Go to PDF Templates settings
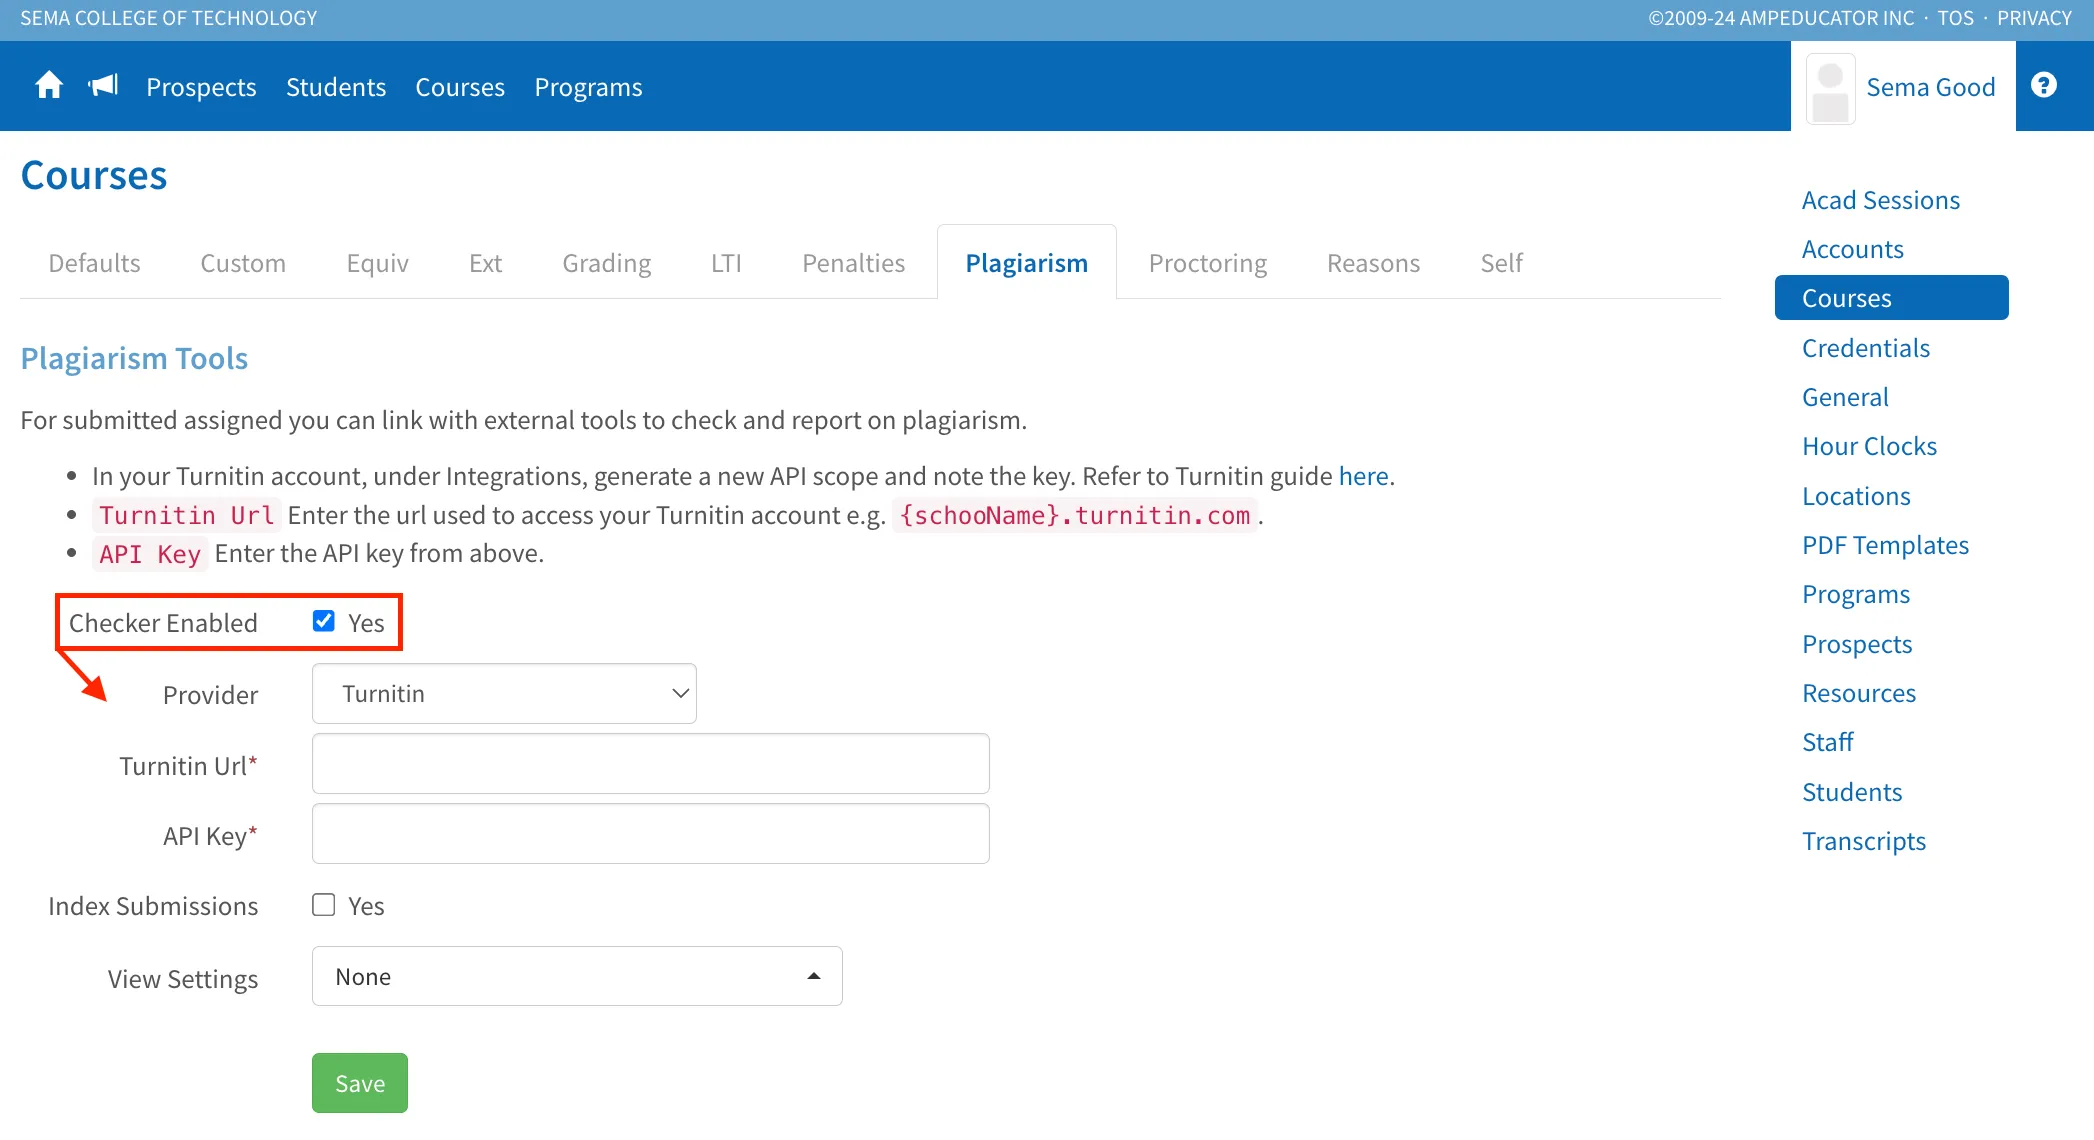The image size is (2094, 1140). pos(1885,545)
